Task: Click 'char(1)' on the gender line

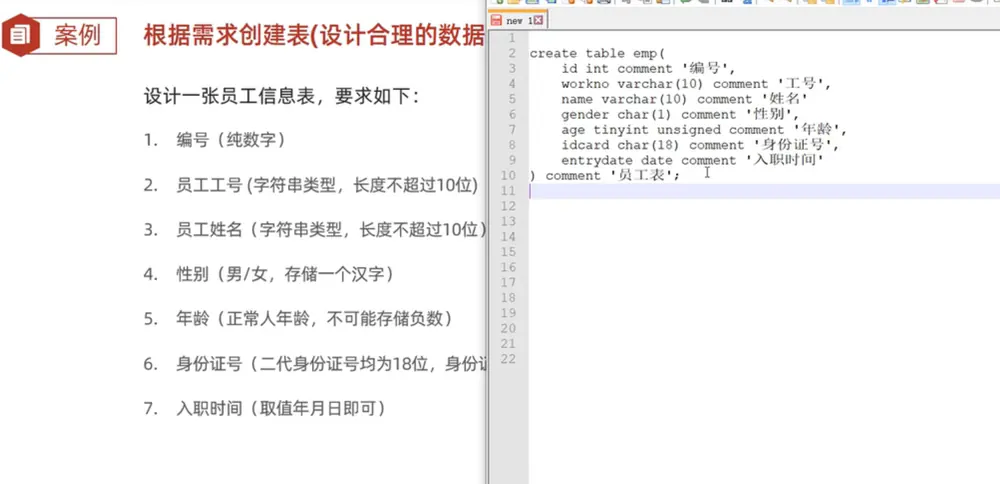Action: pos(645,115)
